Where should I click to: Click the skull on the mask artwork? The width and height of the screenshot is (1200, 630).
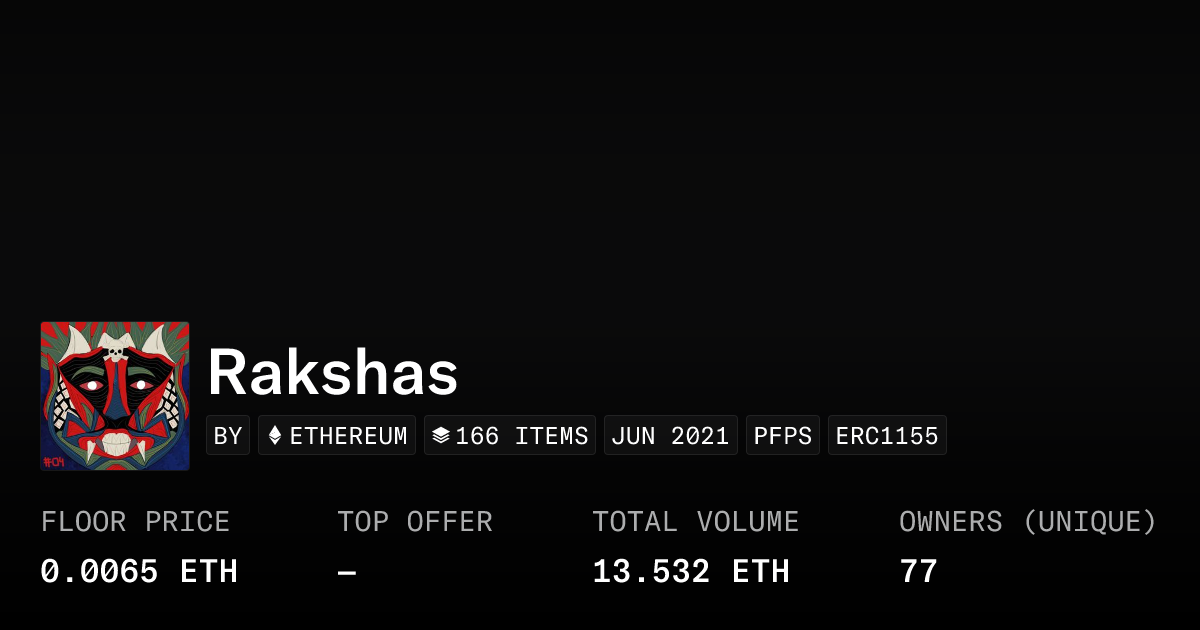[x=115, y=351]
